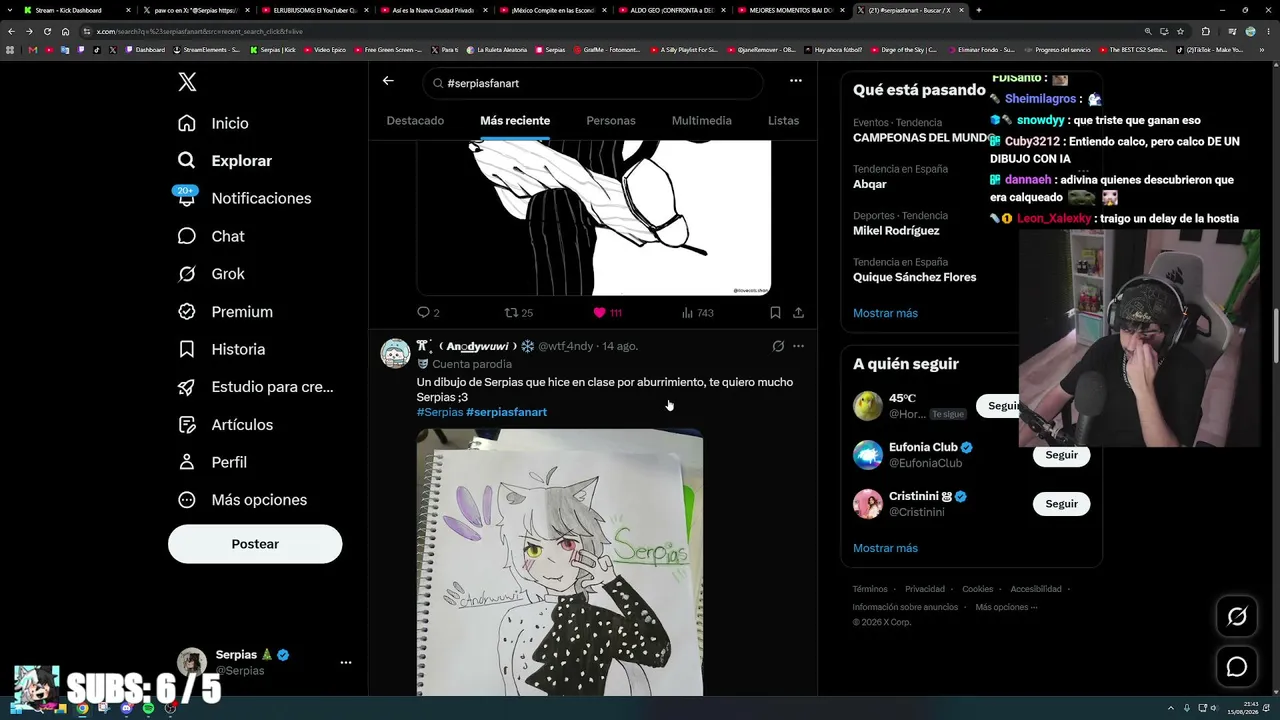Screen dimensions: 1280x720
Task: Follow Cristinini
Action: click(x=1061, y=504)
